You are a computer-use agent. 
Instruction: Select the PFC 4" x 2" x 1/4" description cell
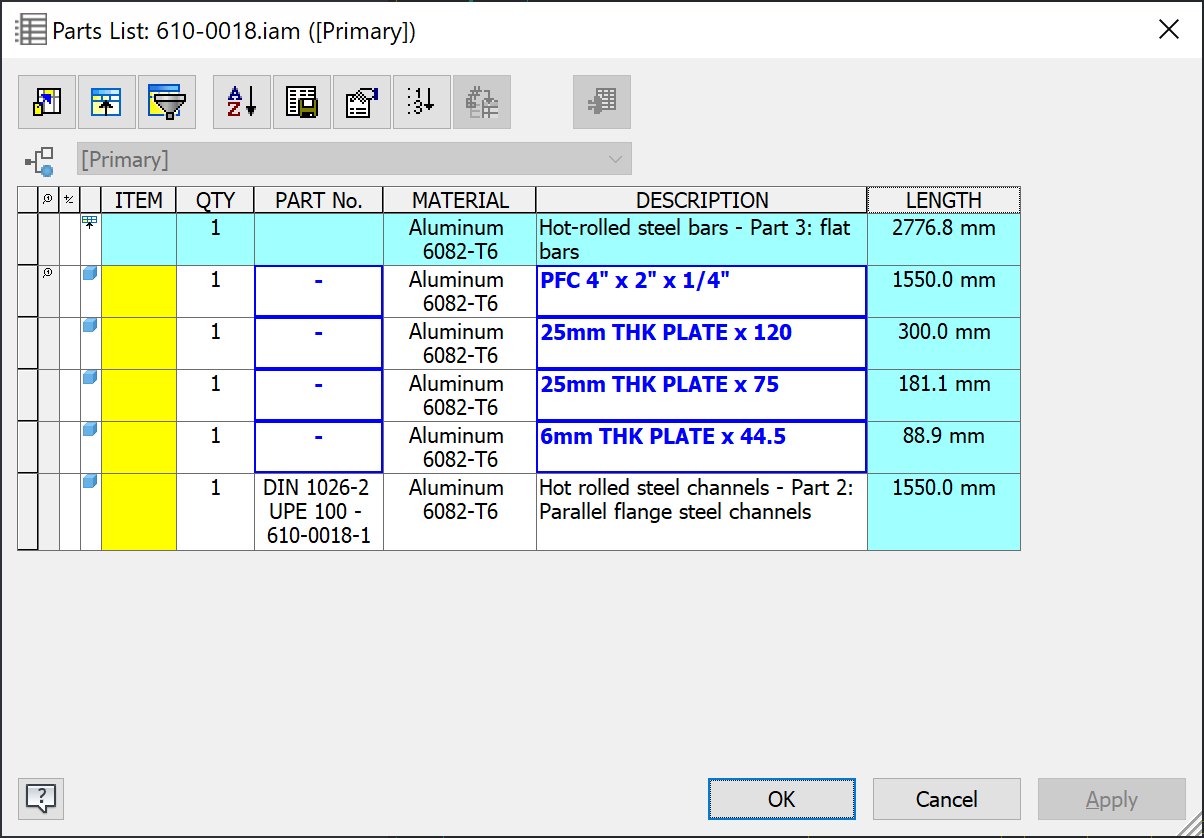pyautogui.click(x=700, y=290)
